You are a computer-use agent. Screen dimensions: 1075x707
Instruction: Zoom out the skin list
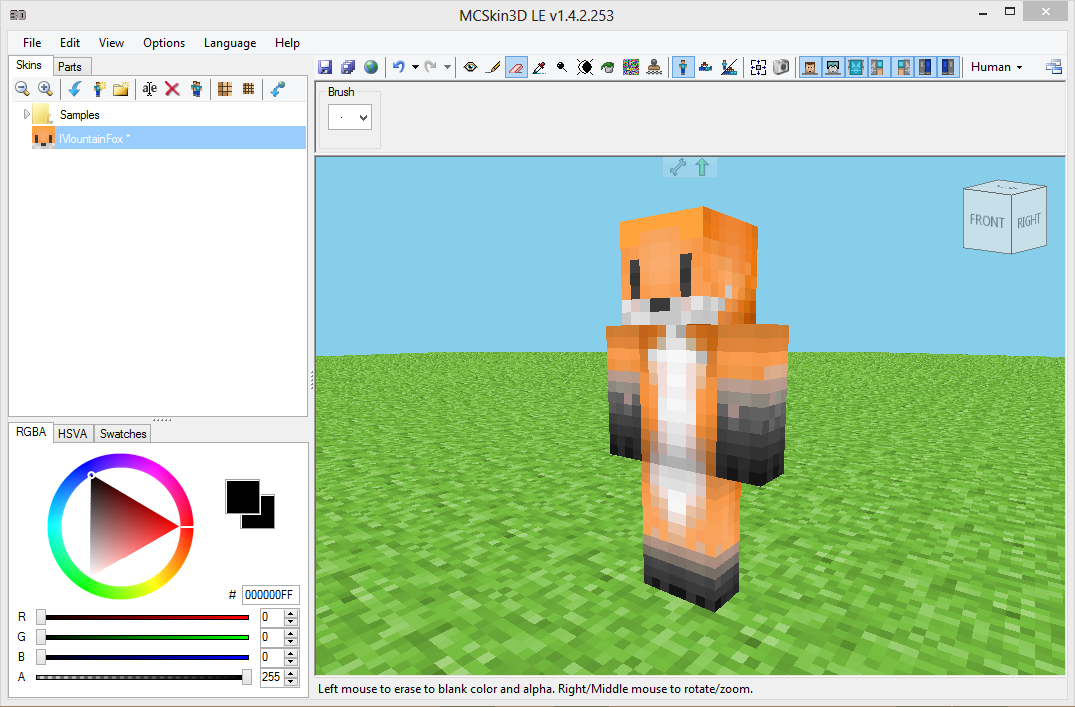(23, 88)
